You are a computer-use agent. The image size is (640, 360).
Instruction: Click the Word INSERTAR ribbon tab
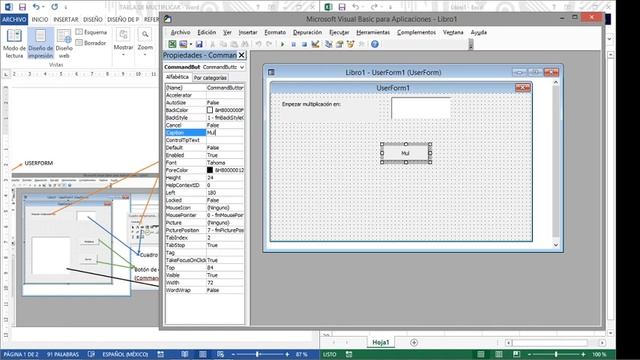[x=66, y=19]
